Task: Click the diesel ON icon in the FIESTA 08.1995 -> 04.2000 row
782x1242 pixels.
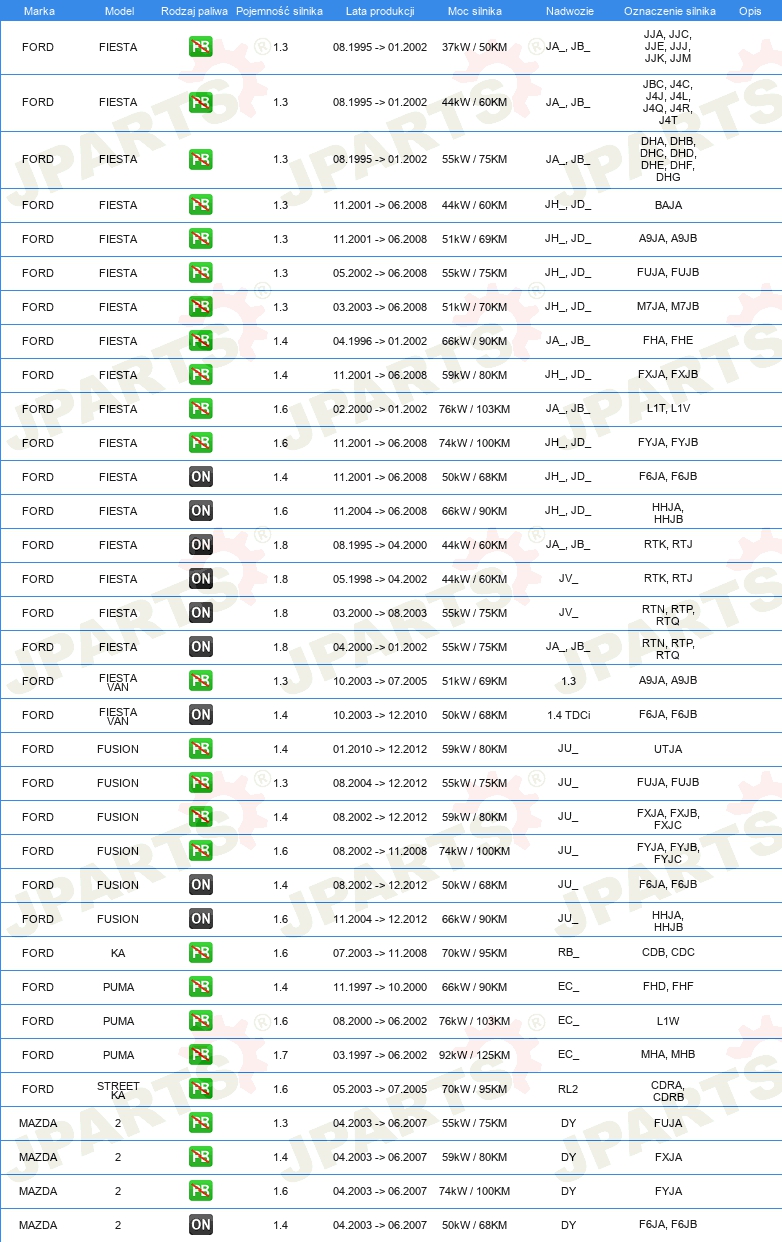Action: [201, 545]
